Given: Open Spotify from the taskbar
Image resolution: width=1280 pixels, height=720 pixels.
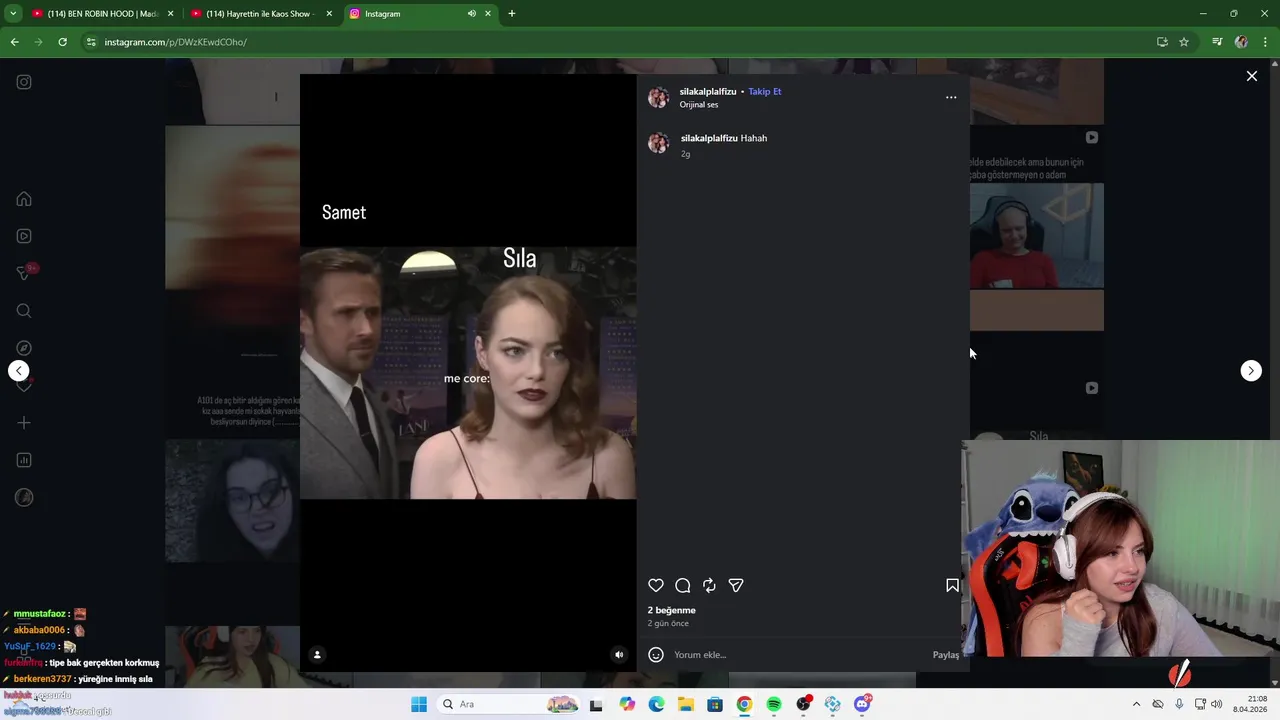Looking at the screenshot, I should click(x=774, y=704).
